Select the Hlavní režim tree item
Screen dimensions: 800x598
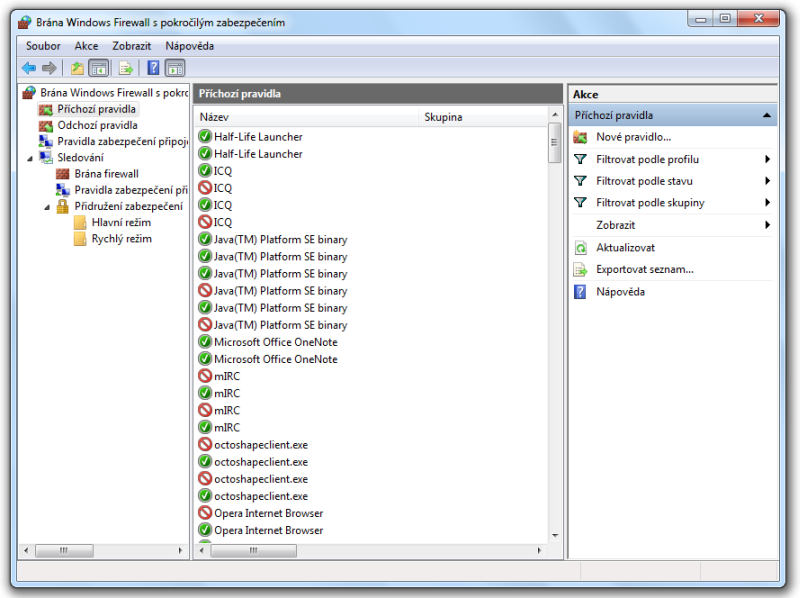tap(121, 222)
